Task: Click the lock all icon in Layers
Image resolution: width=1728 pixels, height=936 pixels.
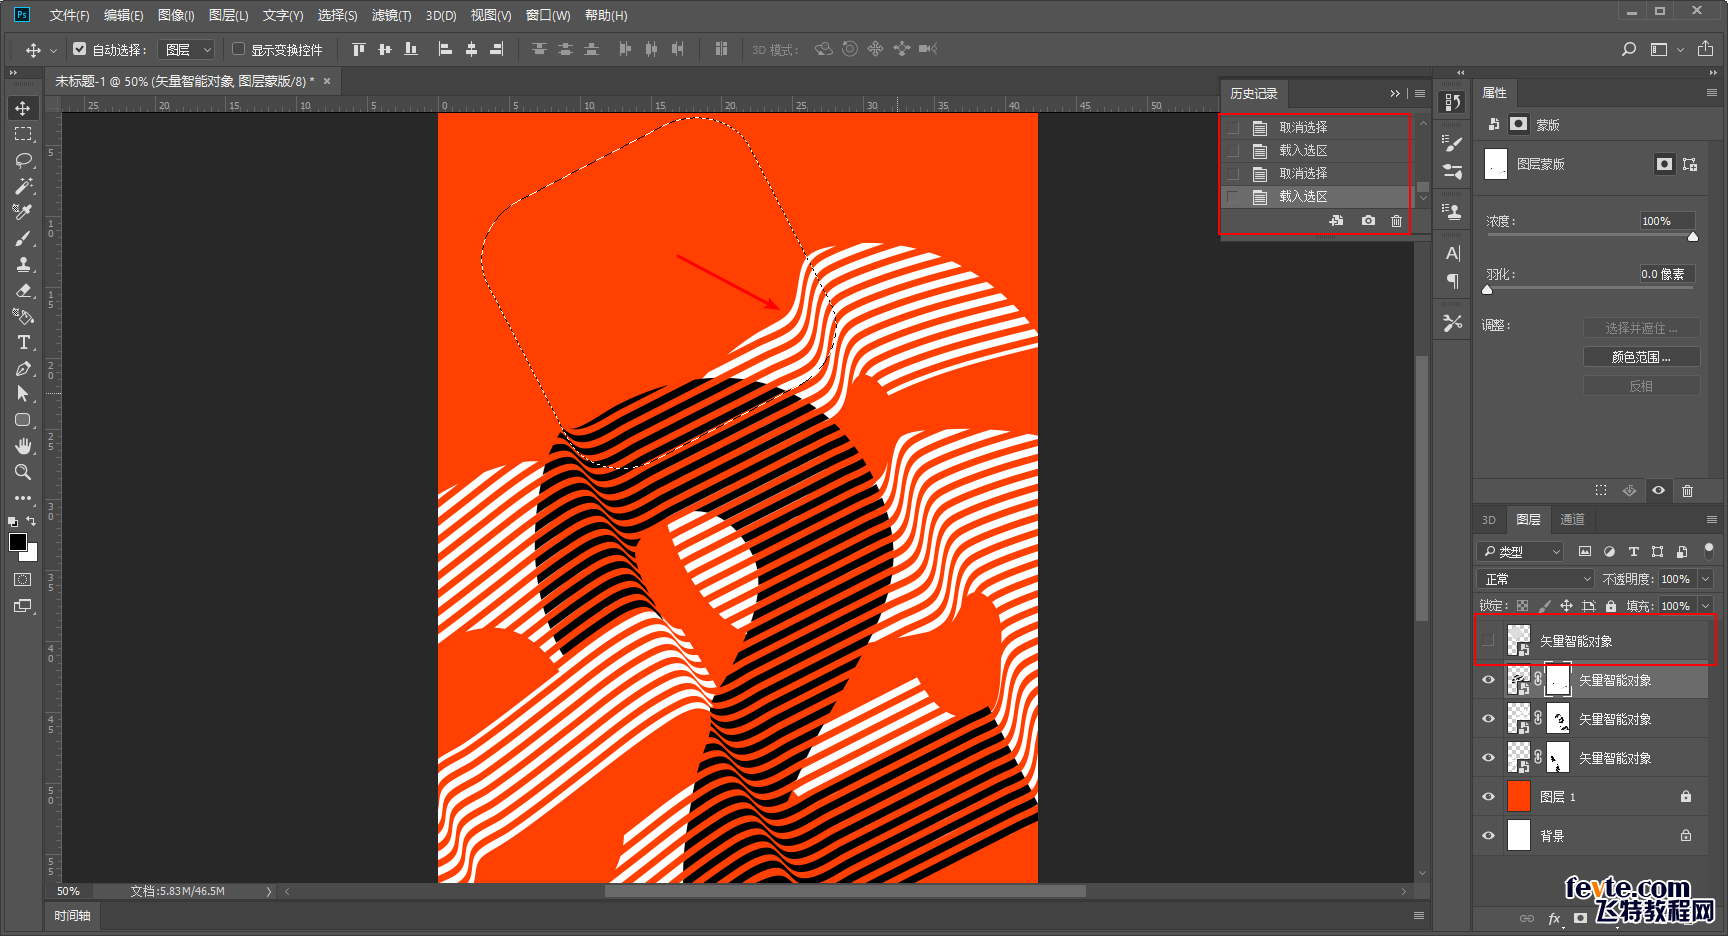Action: coord(1611,606)
